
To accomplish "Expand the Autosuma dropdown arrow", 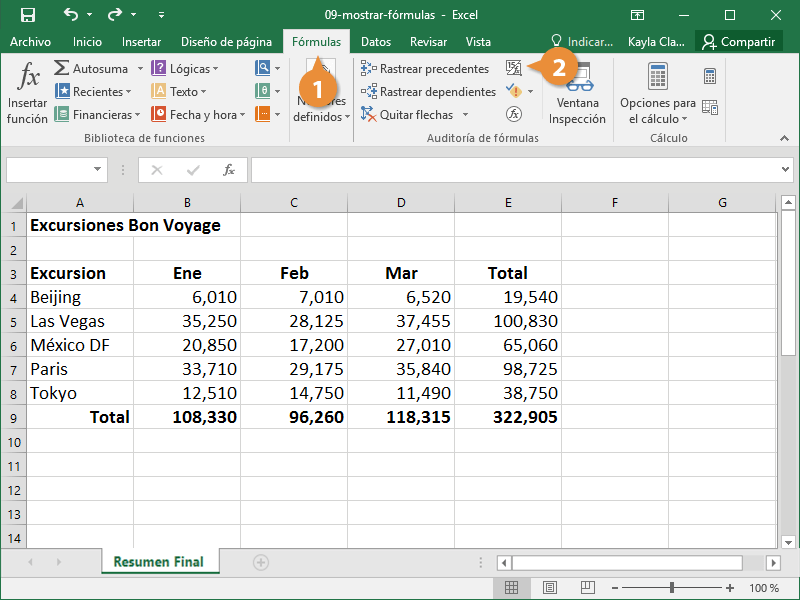I will click(140, 69).
